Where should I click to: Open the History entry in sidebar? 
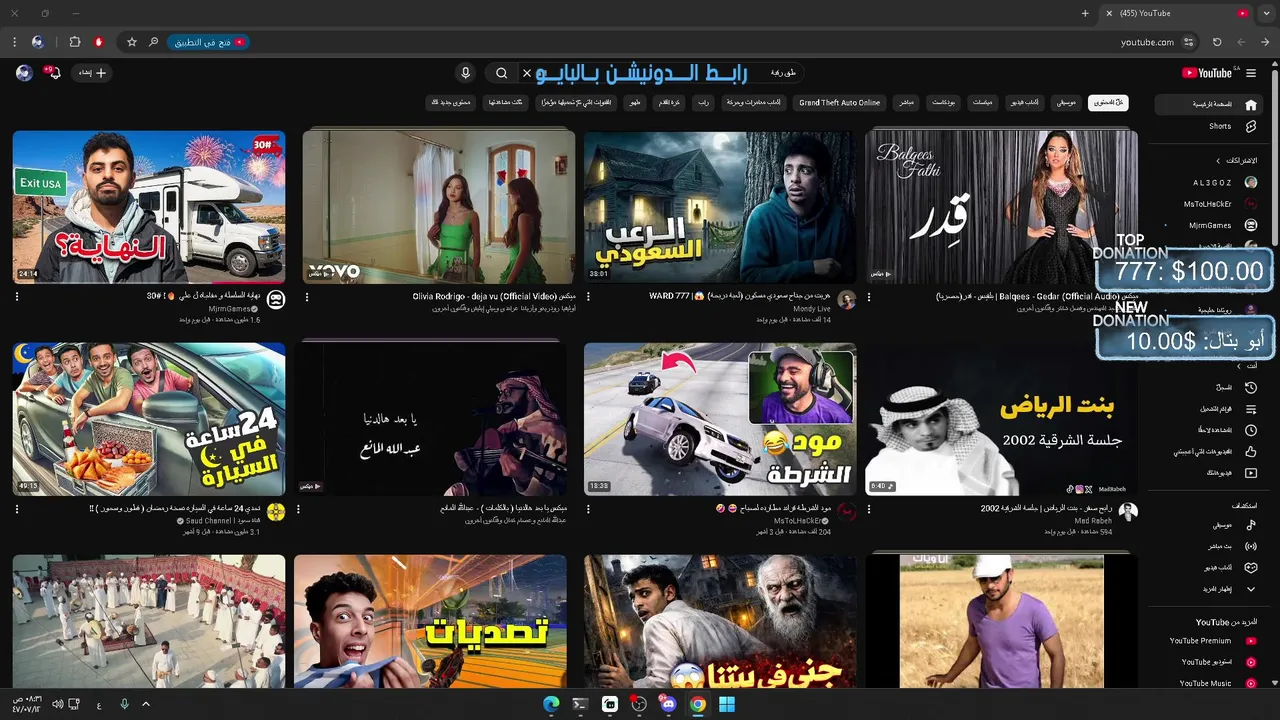pyautogui.click(x=1211, y=387)
